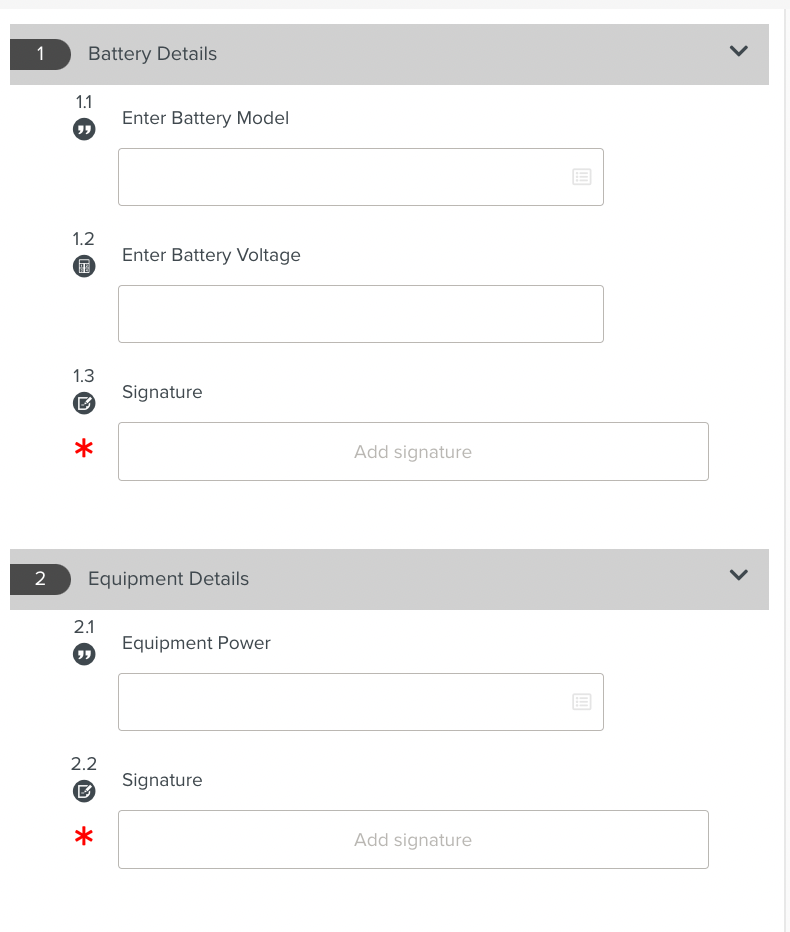Click the Battery Details section header
Screen dimensions: 790x932
(x=151, y=54)
